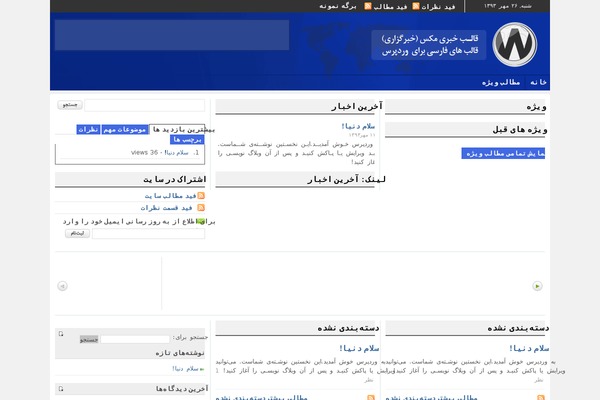Viewport: 600px width, 400px height.
Task: Click the ویژه های قبل section heading
Action: [x=520, y=130]
